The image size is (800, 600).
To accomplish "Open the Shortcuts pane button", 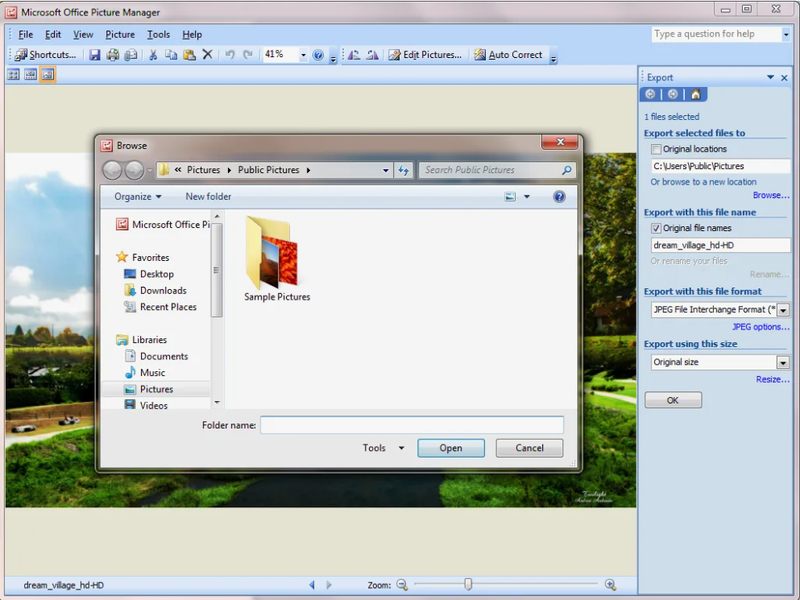I will [x=46, y=55].
